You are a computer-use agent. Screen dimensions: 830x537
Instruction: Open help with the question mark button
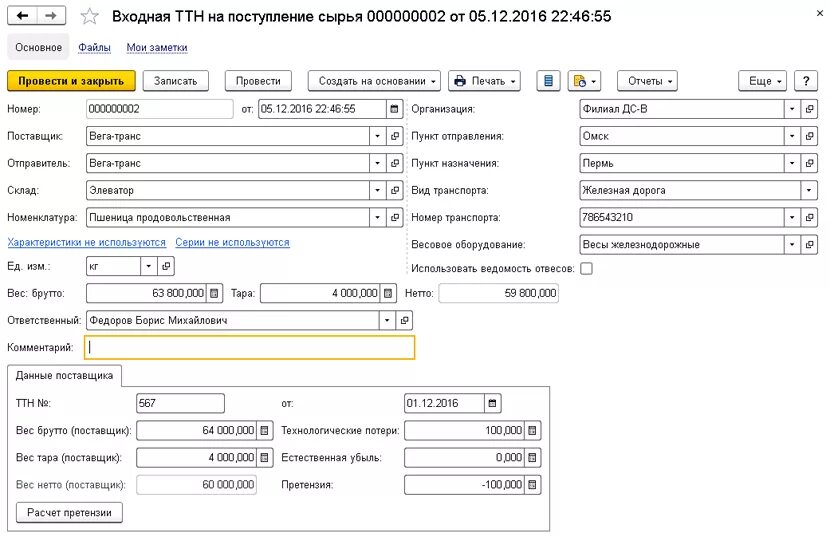click(806, 81)
